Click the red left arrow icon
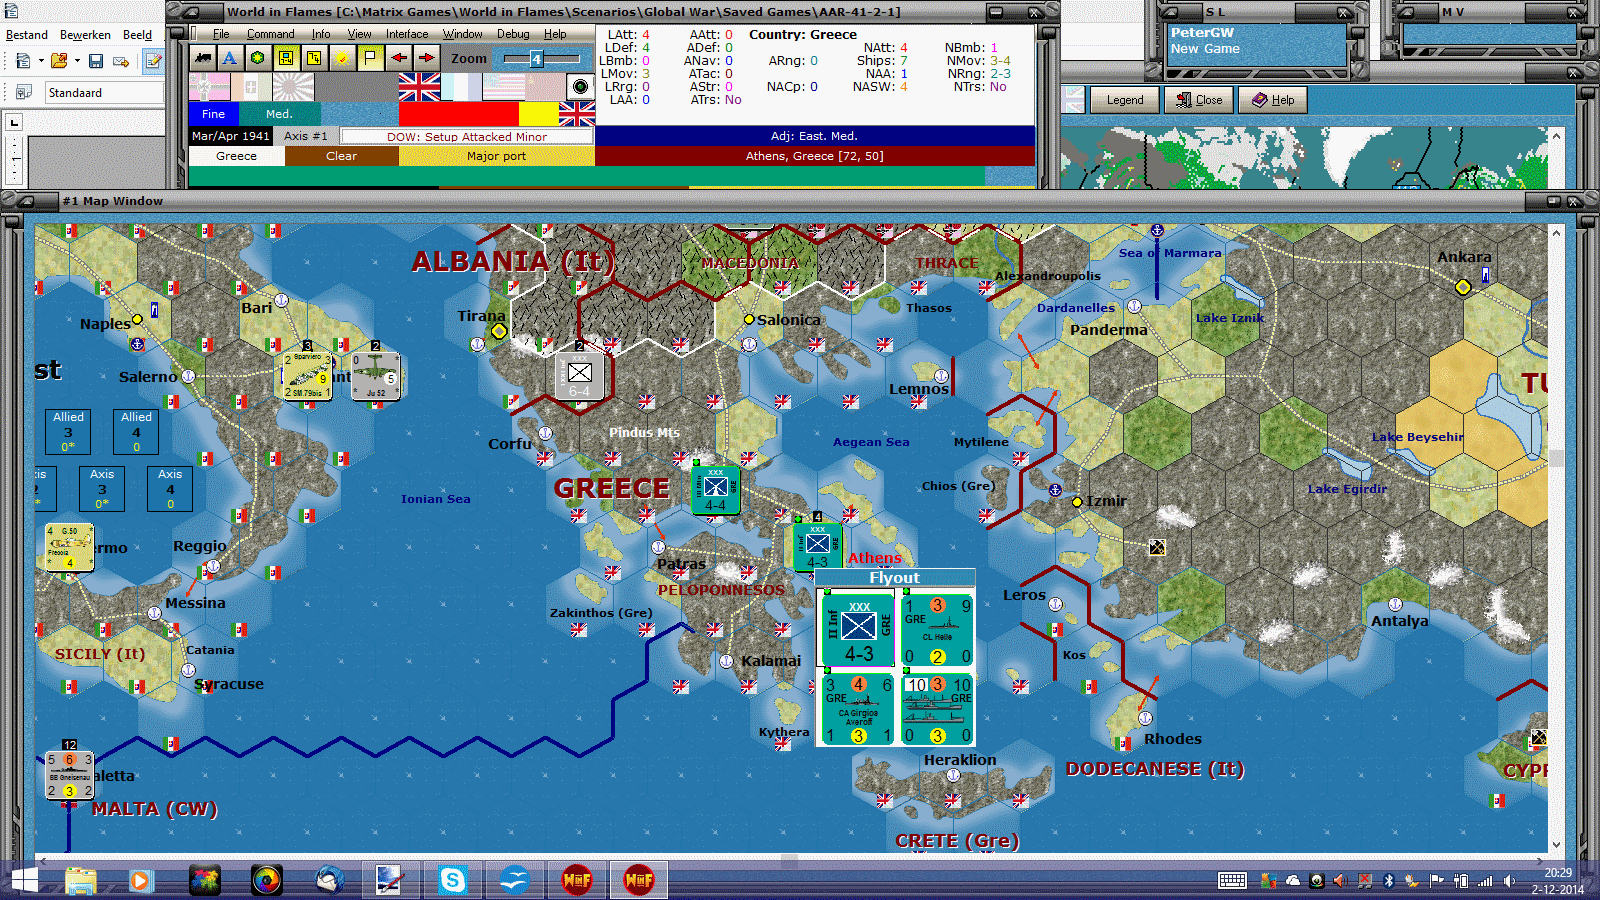1600x900 pixels. (x=398, y=58)
